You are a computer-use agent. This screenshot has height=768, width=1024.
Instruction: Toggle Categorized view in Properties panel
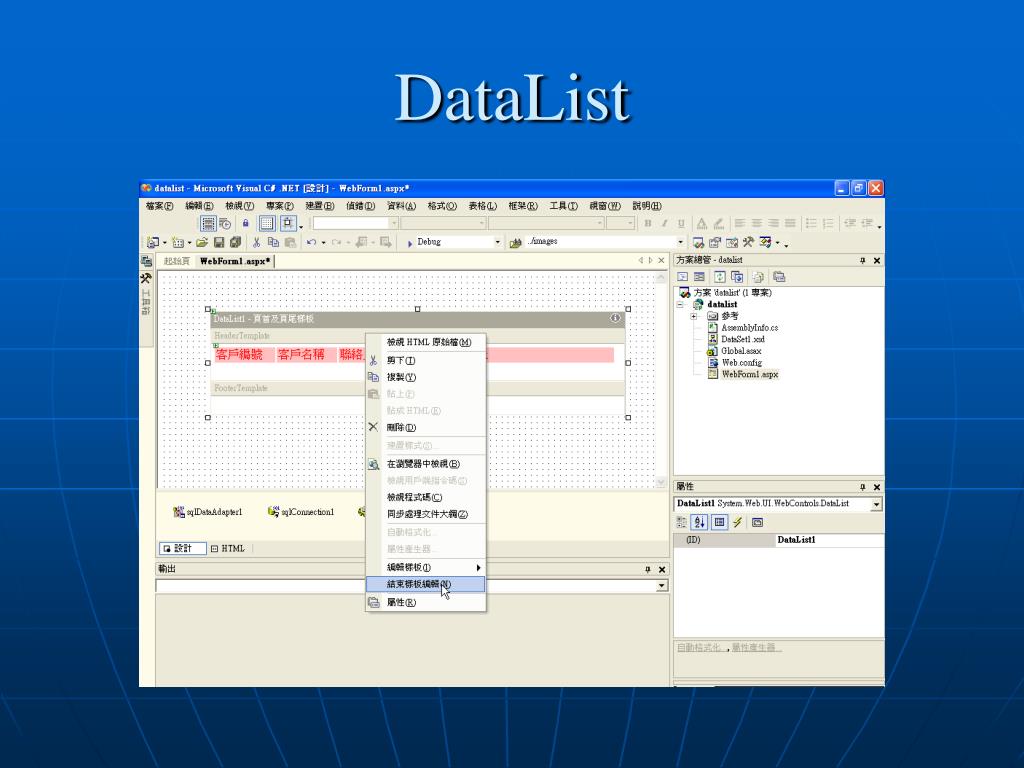click(x=681, y=522)
